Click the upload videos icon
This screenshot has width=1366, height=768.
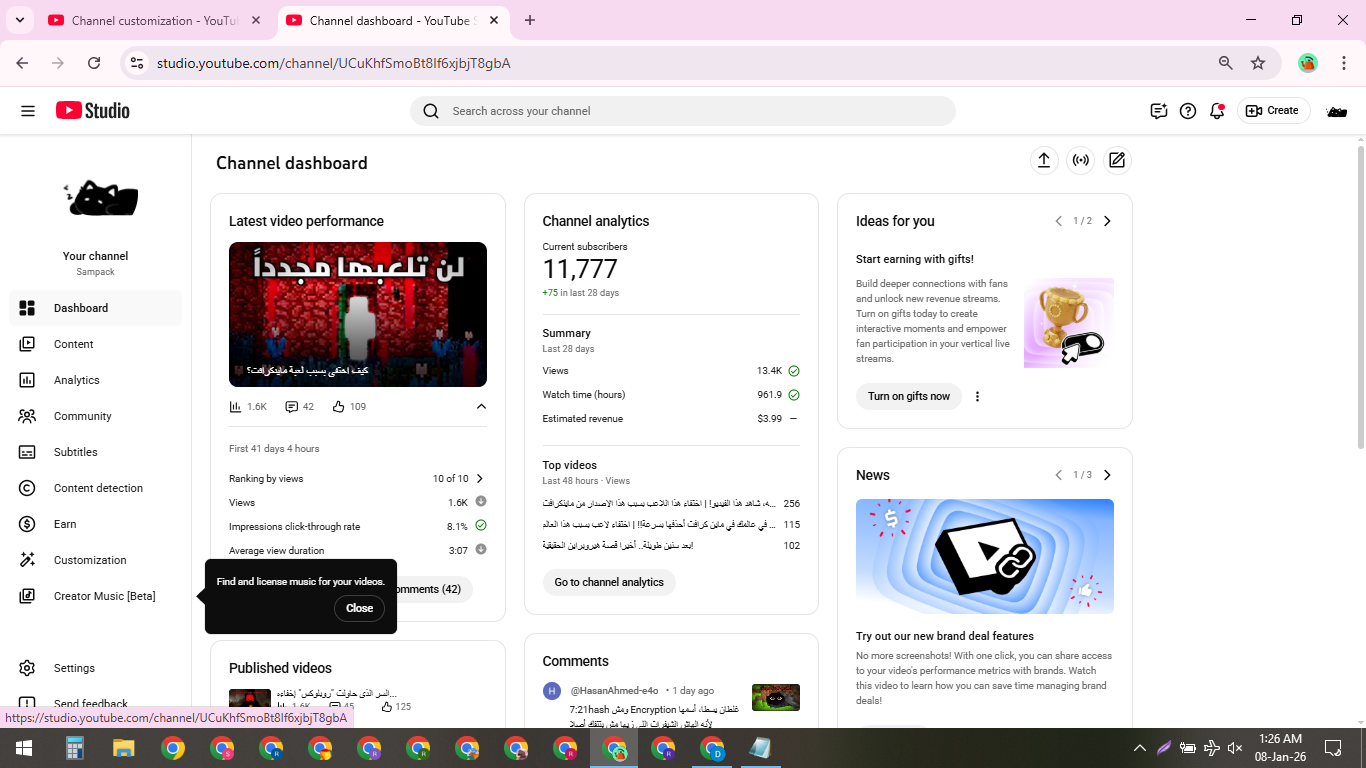(1043, 160)
